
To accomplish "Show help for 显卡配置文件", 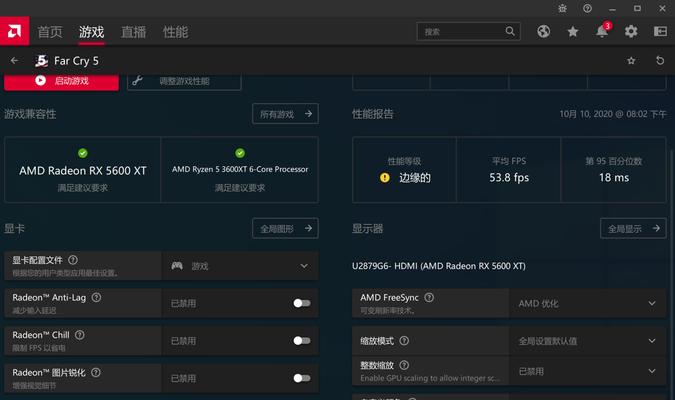I will click(x=73, y=260).
